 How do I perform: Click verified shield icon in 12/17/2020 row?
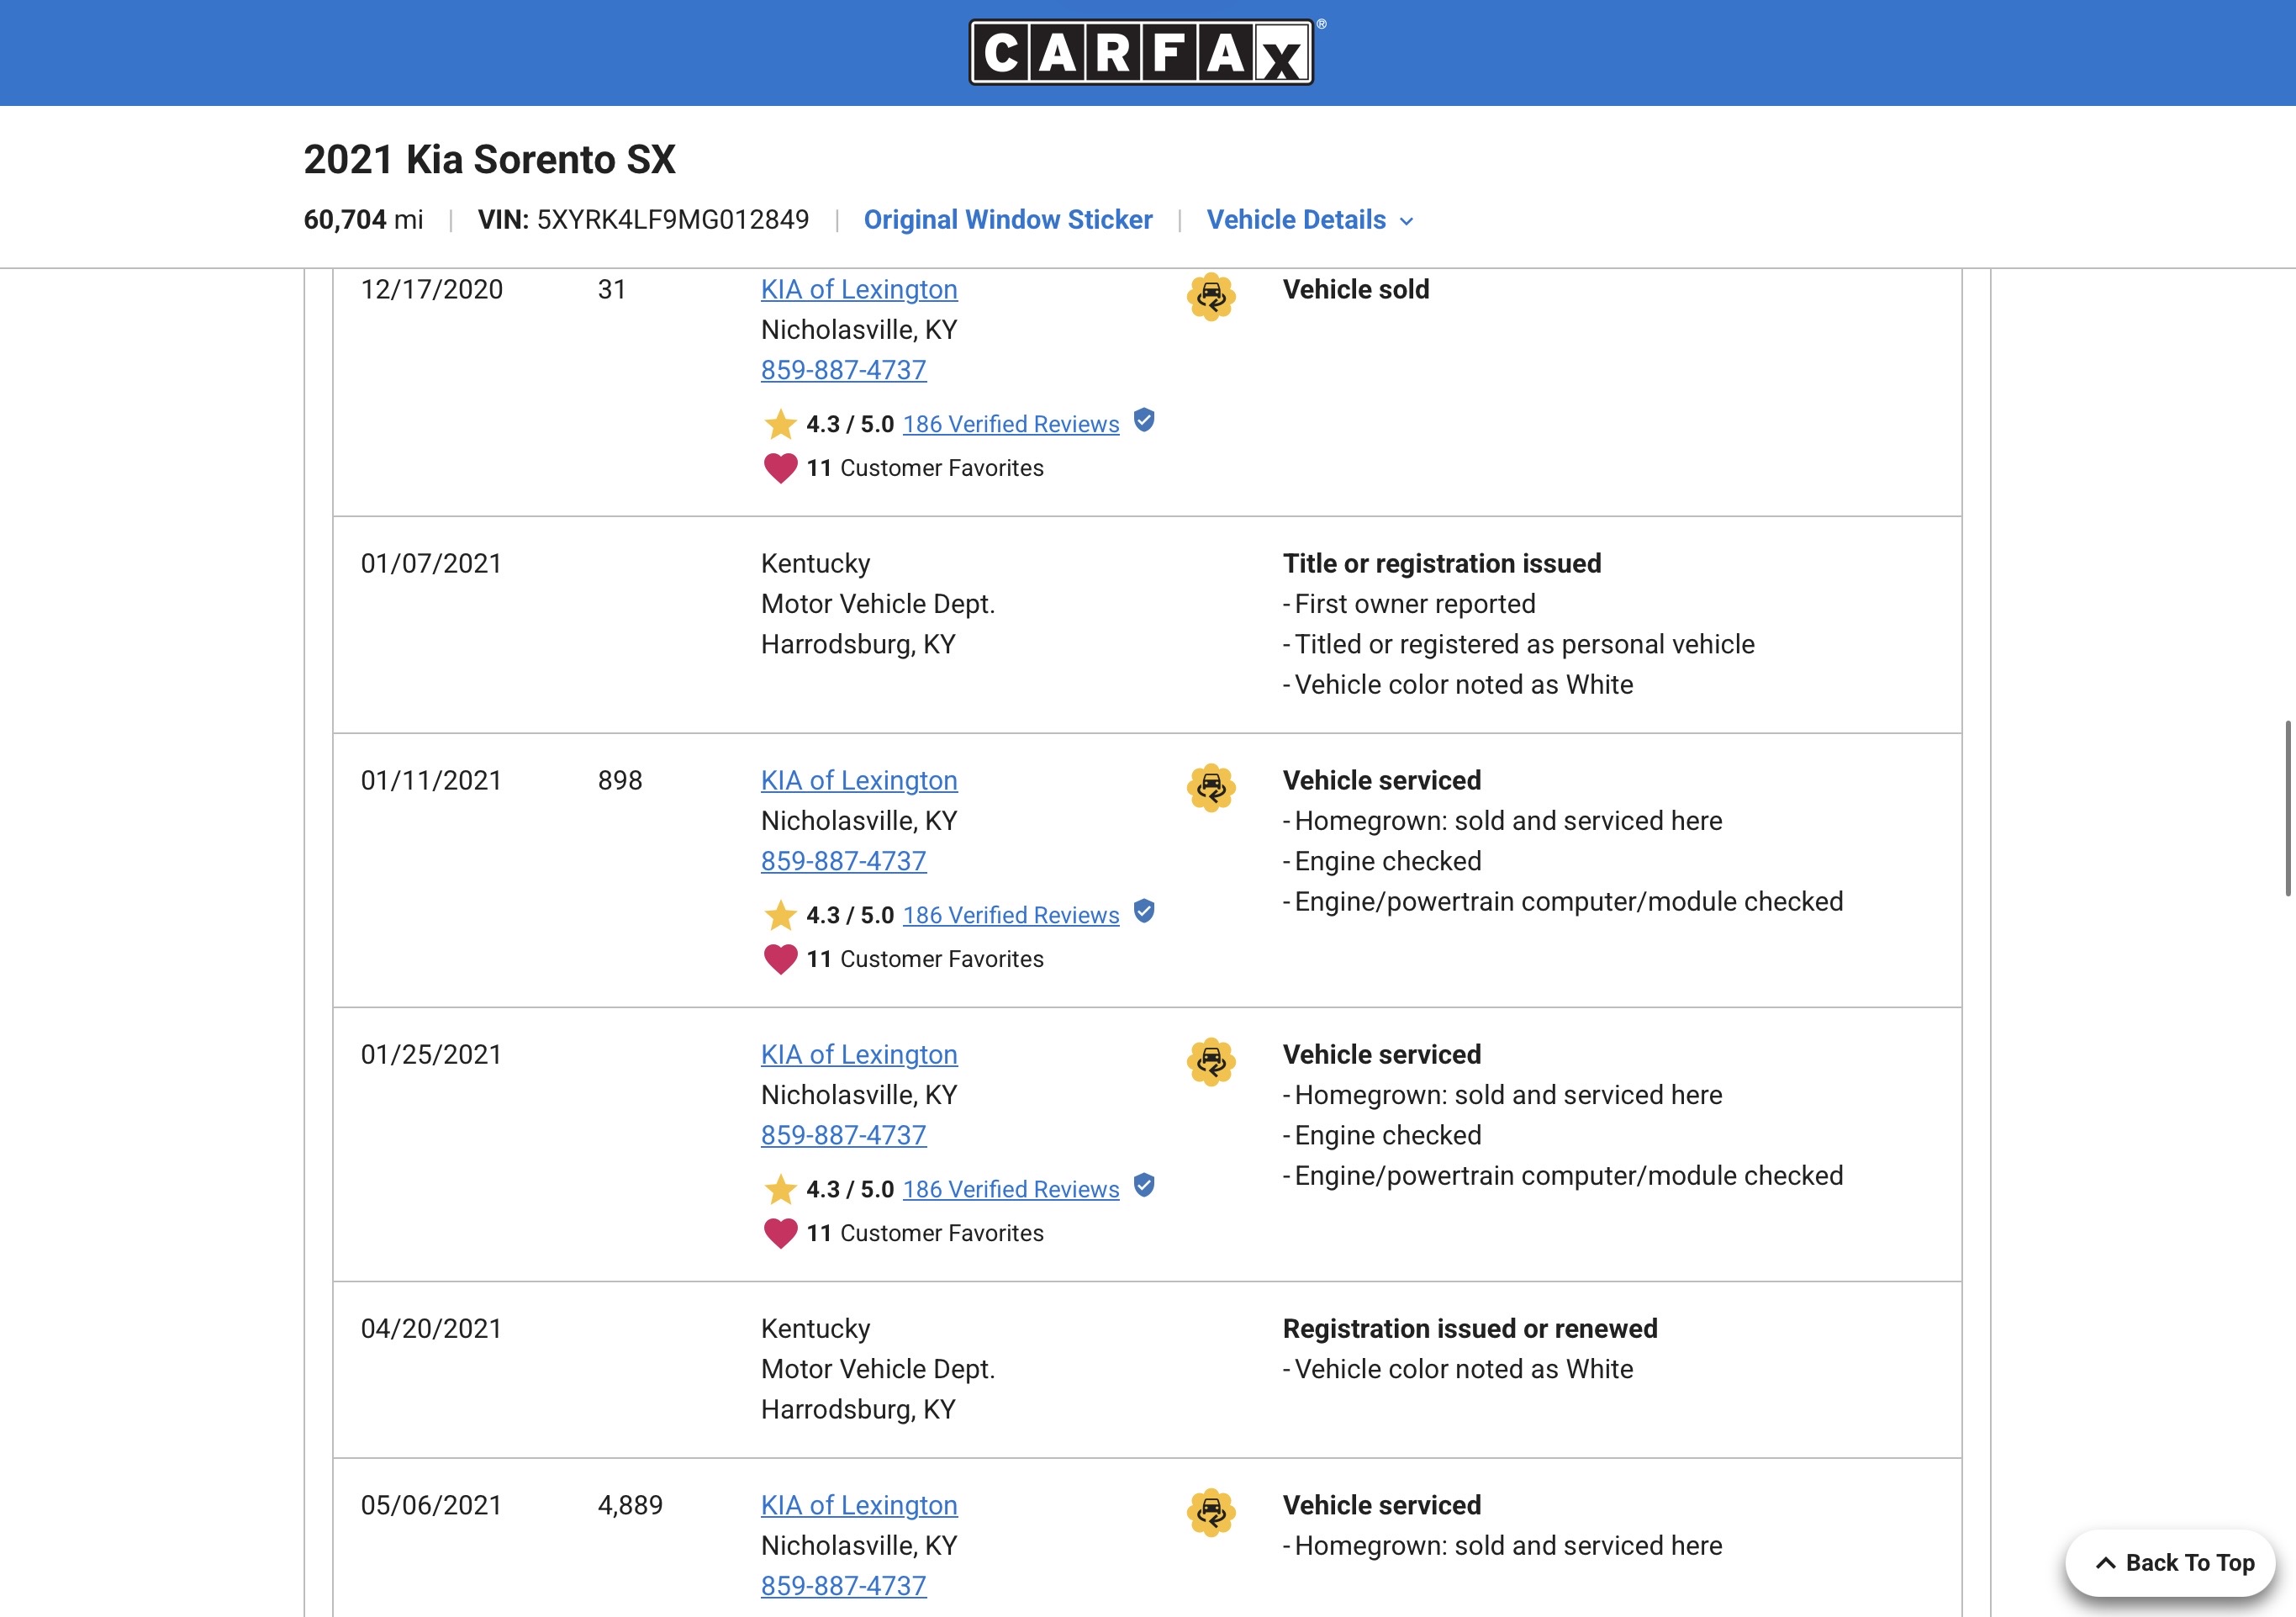[1144, 421]
